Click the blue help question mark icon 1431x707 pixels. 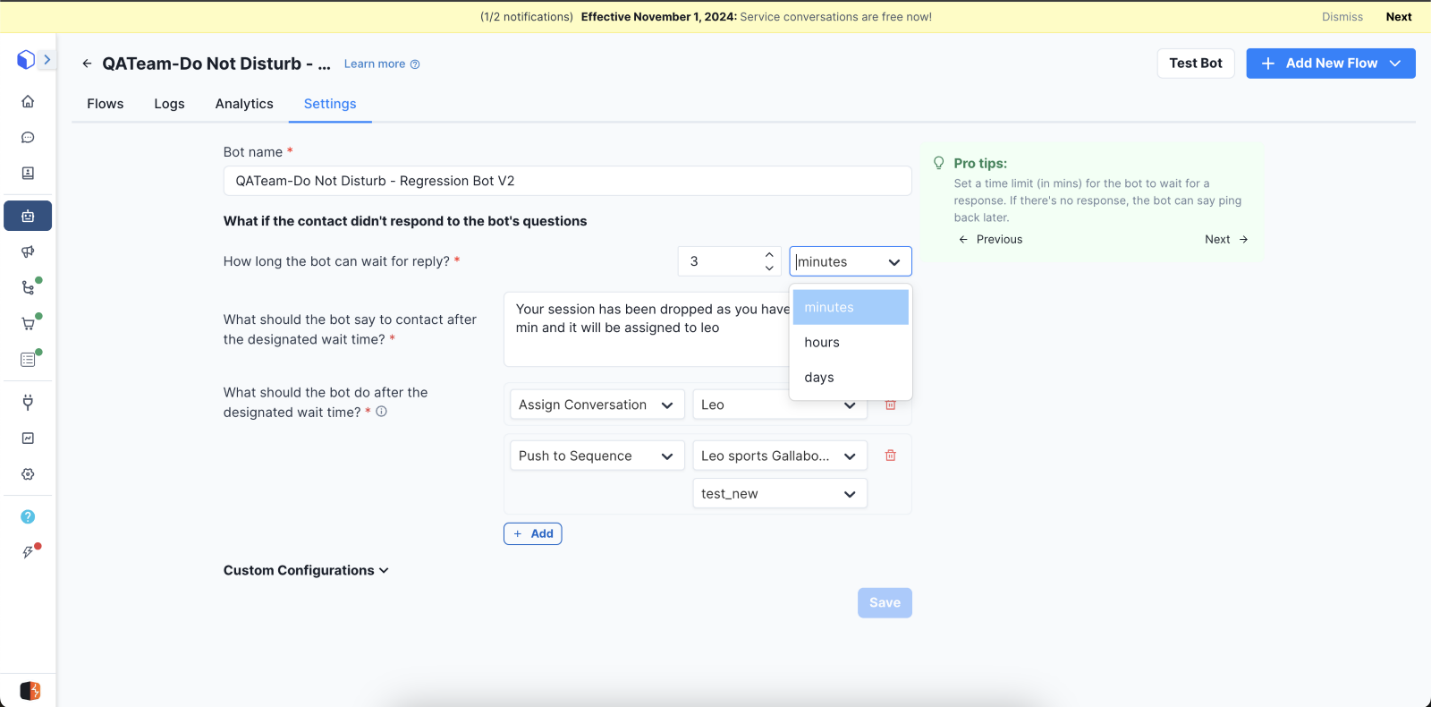[28, 517]
